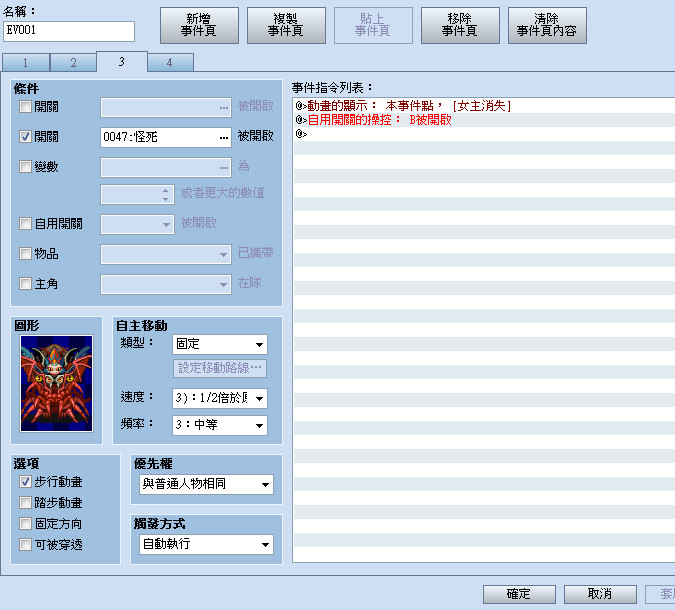Enable the 物品 condition checkbox
This screenshot has height=610, width=675.
coord(25,254)
